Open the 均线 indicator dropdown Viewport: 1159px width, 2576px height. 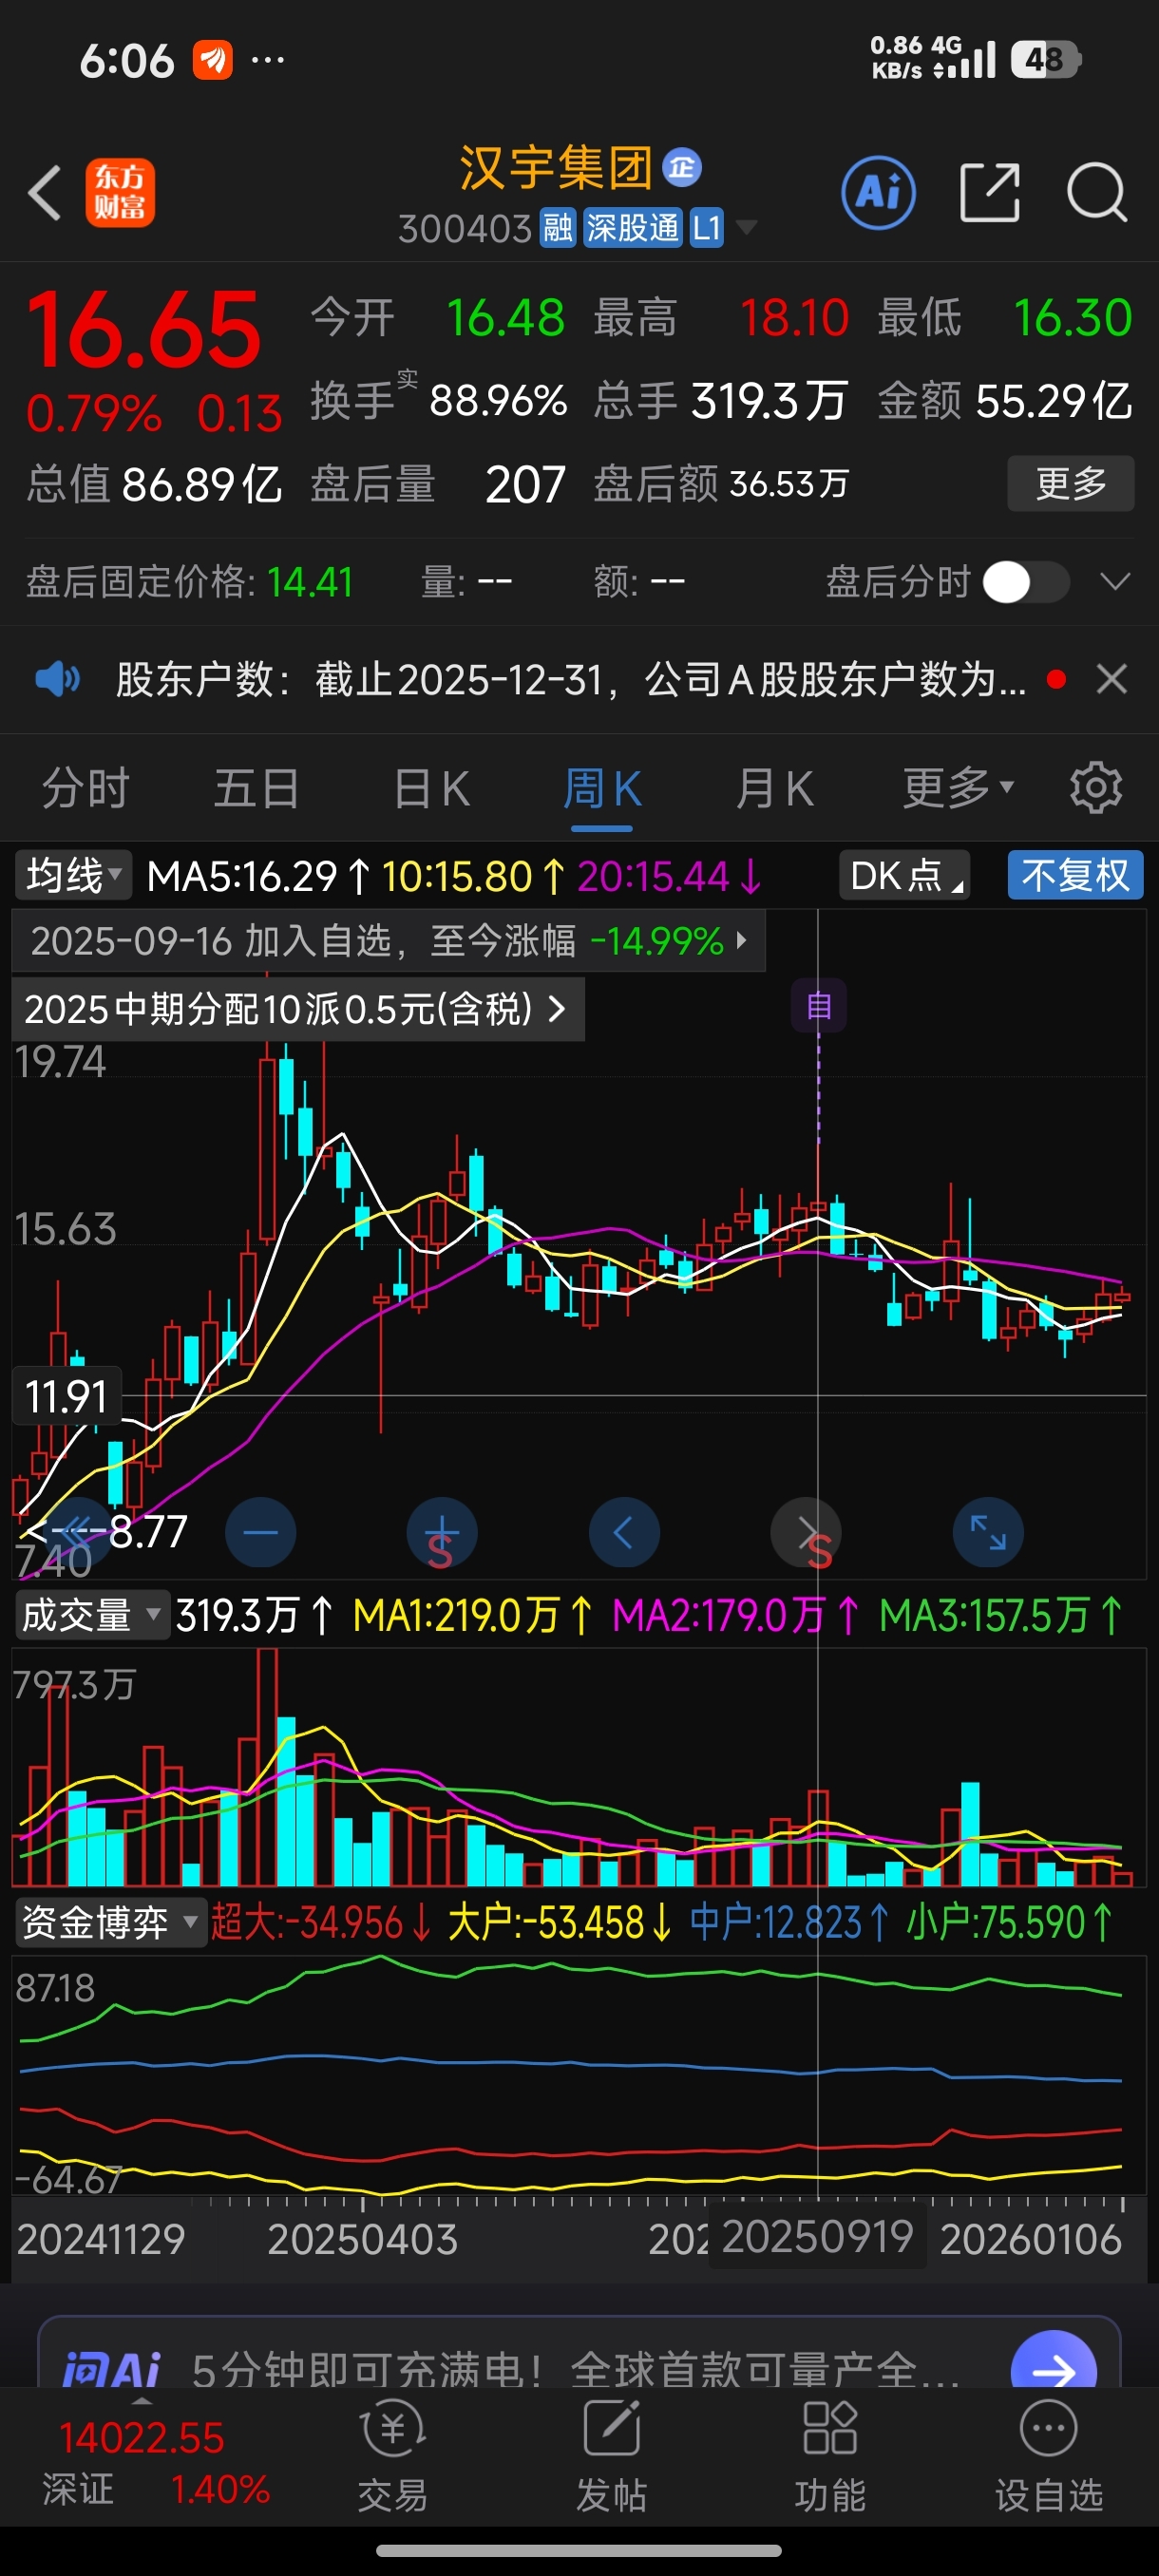[73, 876]
